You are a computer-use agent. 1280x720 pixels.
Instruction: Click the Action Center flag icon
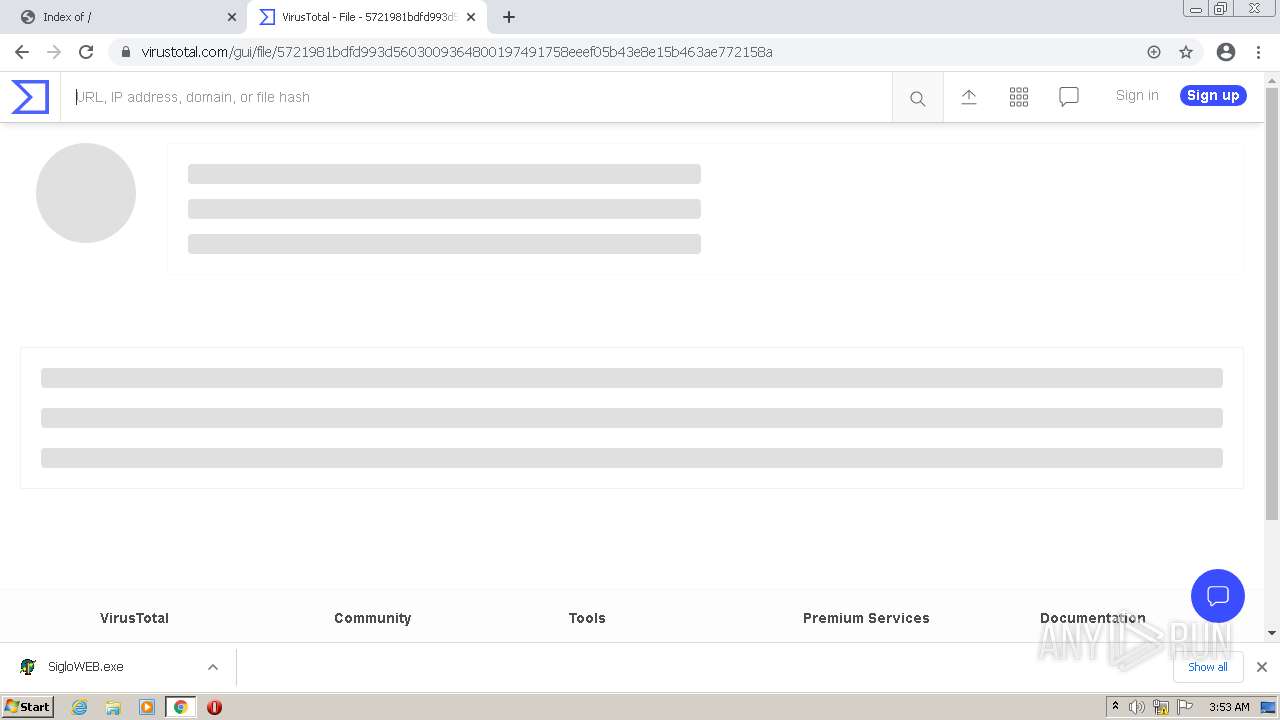click(x=1185, y=707)
